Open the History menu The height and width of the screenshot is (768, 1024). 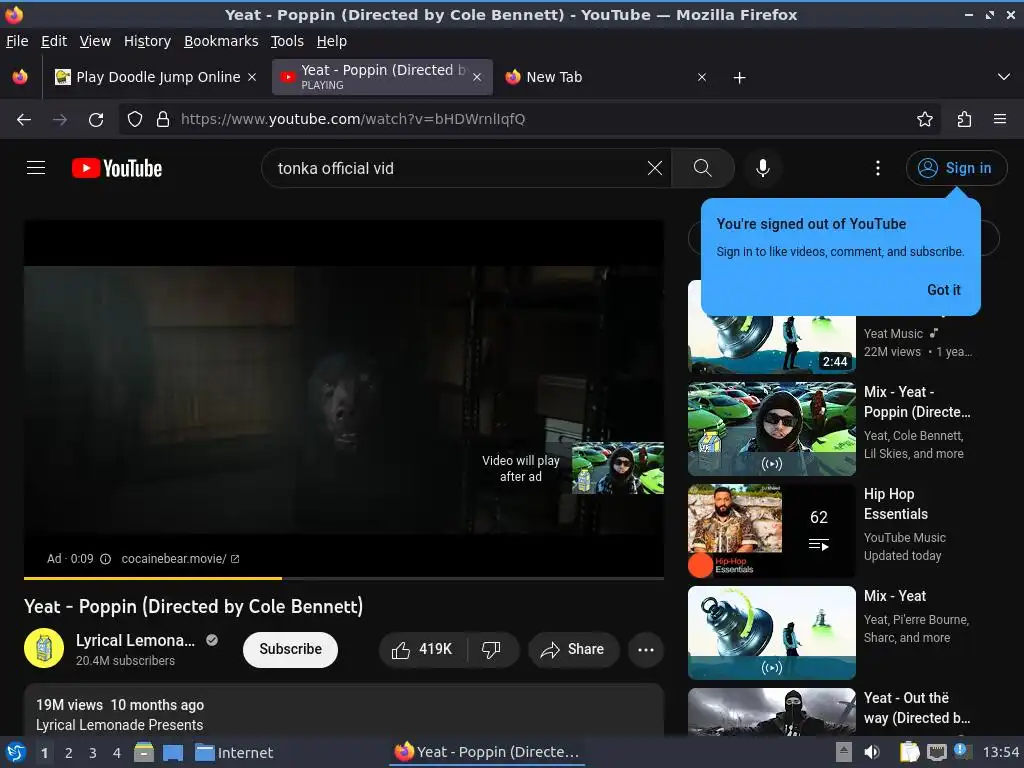click(x=147, y=41)
